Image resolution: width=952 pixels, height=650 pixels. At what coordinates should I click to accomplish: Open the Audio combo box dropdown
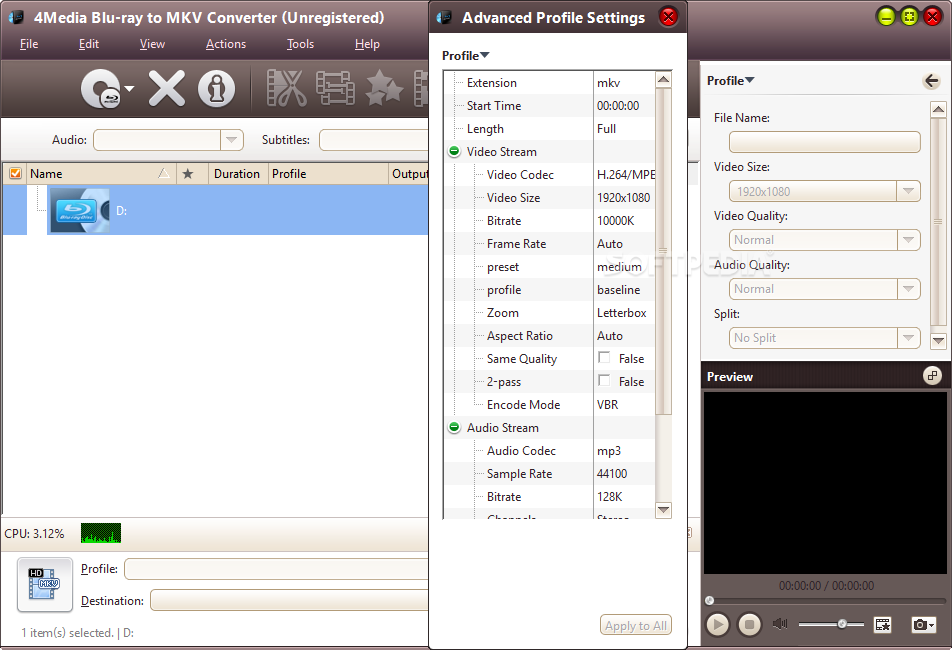coord(231,140)
